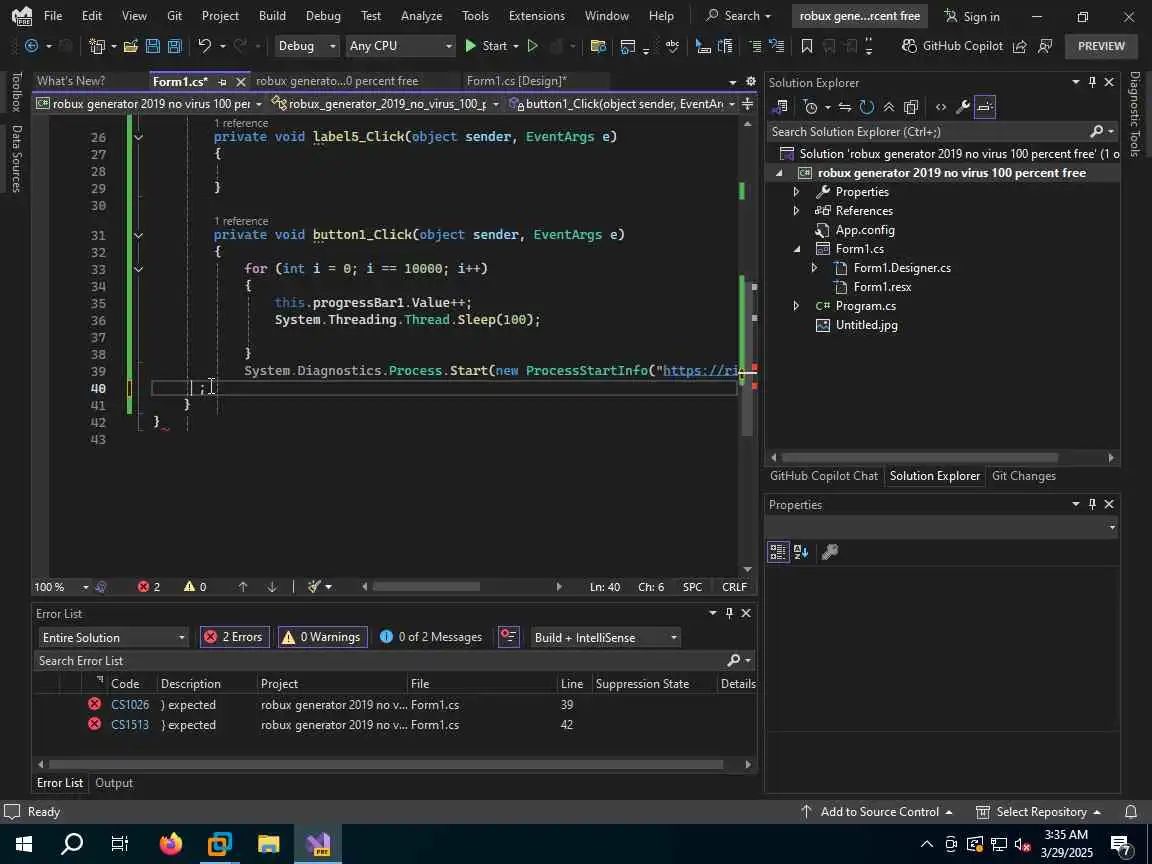The image size is (1152, 864).
Task: Toggle Show All Files in Solution Explorer
Action: click(911, 107)
